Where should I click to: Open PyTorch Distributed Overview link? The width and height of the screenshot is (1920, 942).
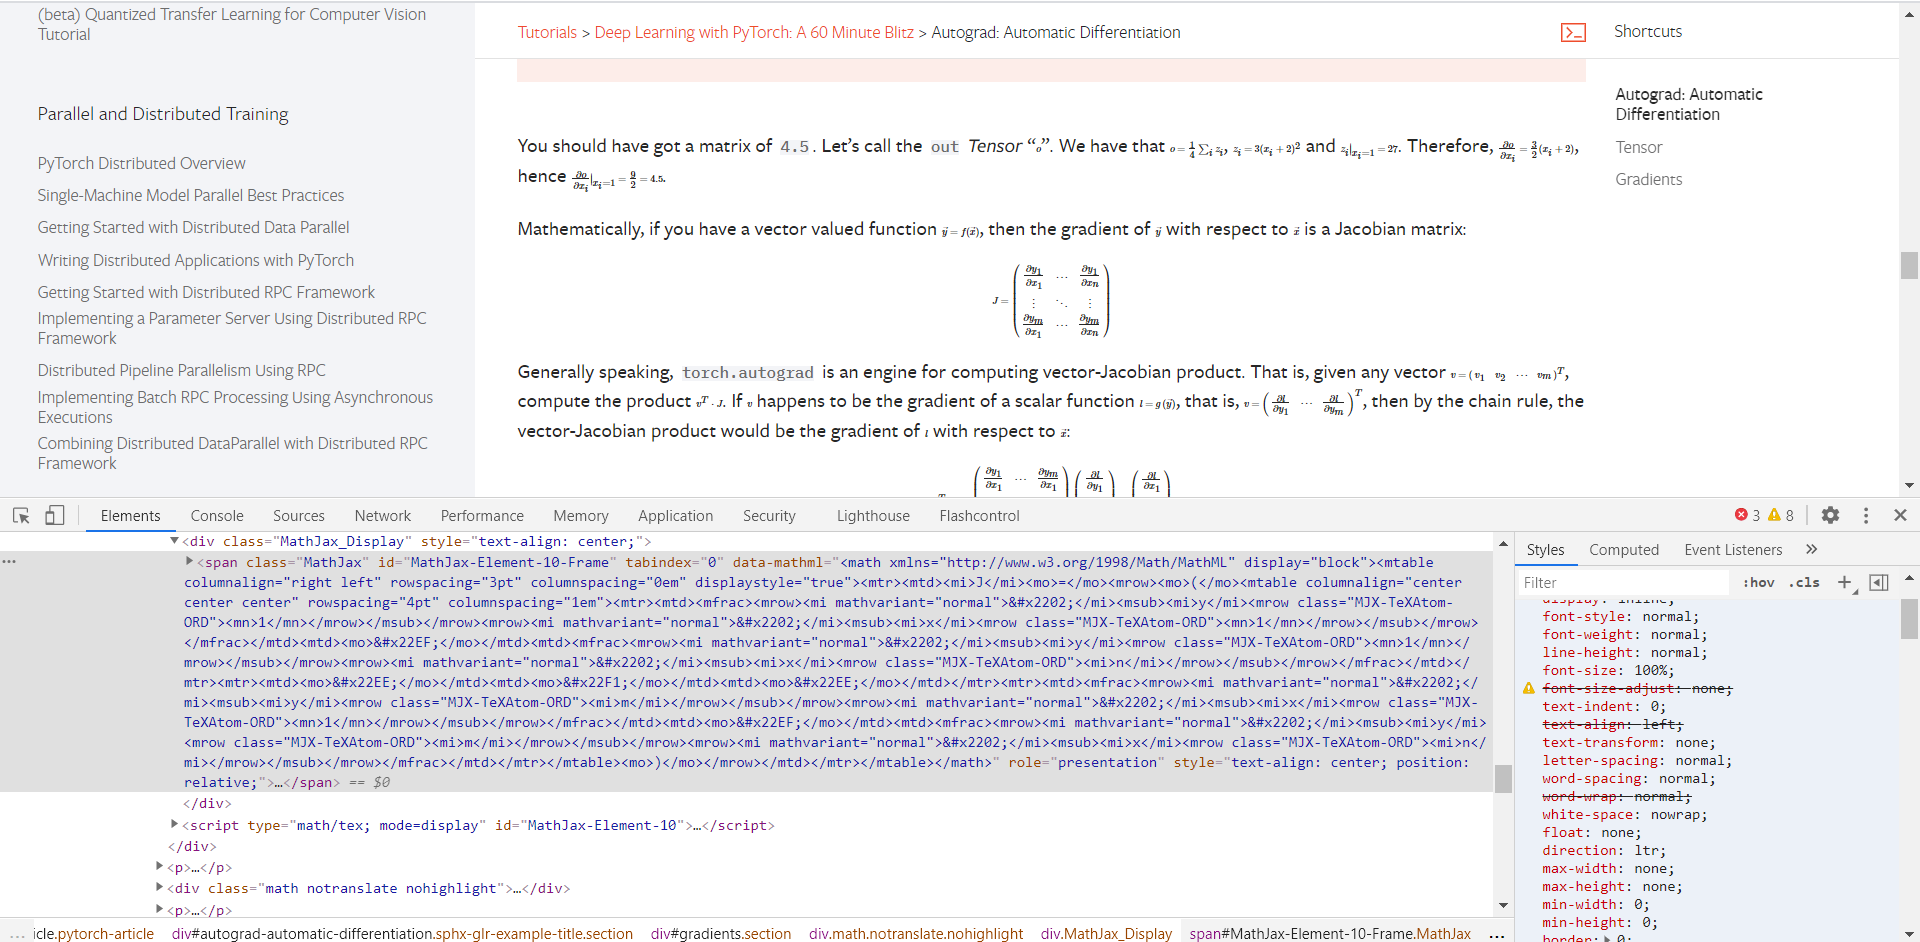click(141, 163)
